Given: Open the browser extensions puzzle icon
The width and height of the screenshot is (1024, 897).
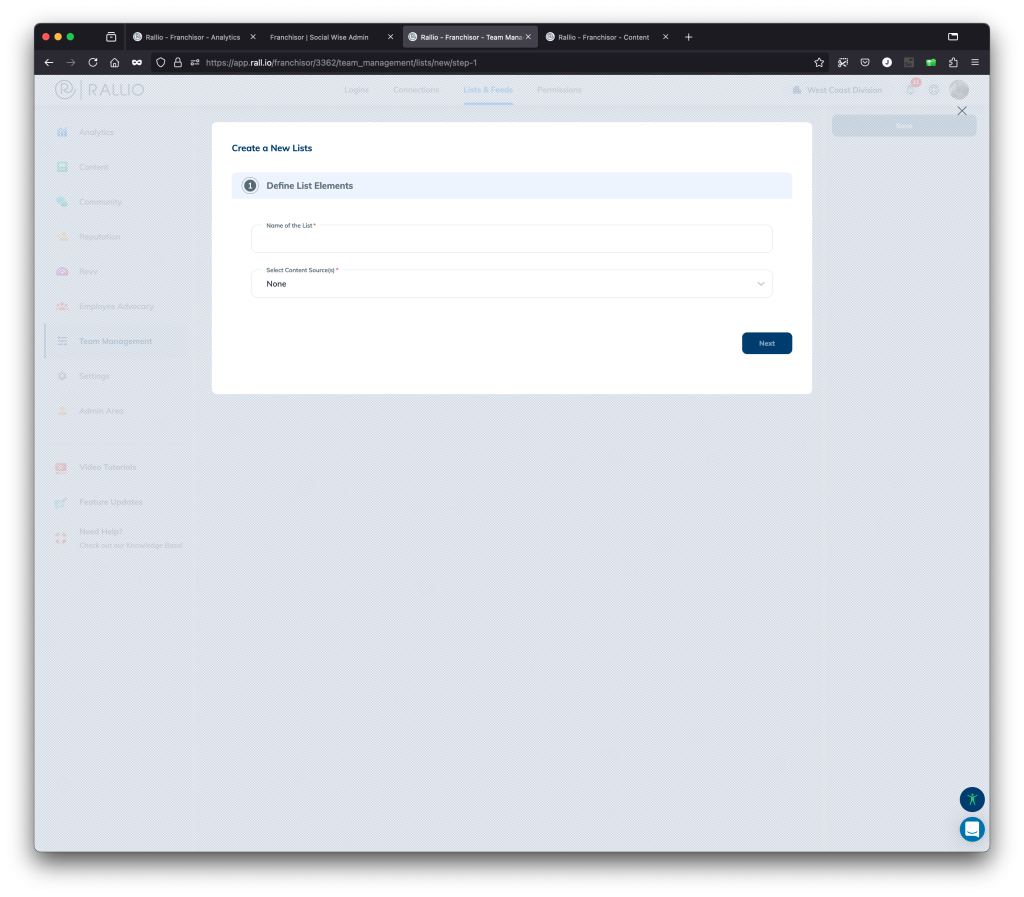Looking at the screenshot, I should pos(953,62).
